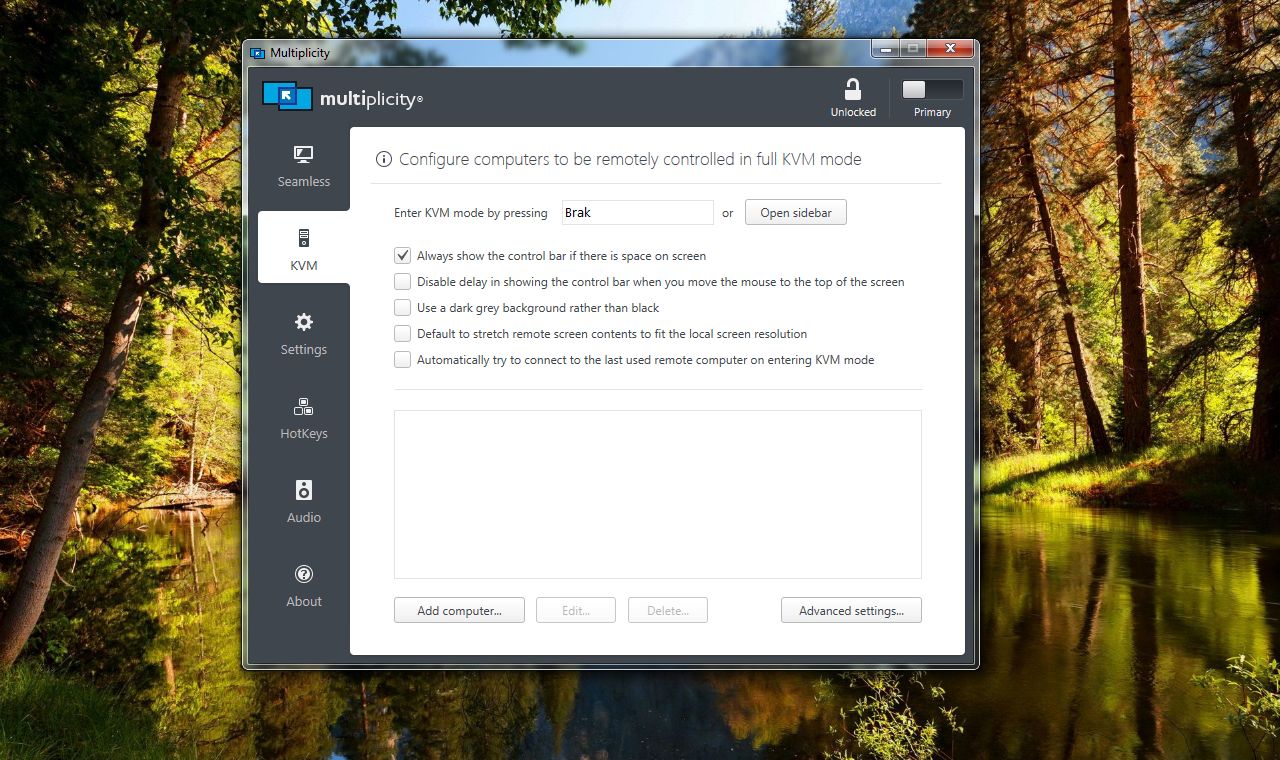1280x760 pixels.
Task: Maximize the Multiplicity window
Action: coord(913,48)
